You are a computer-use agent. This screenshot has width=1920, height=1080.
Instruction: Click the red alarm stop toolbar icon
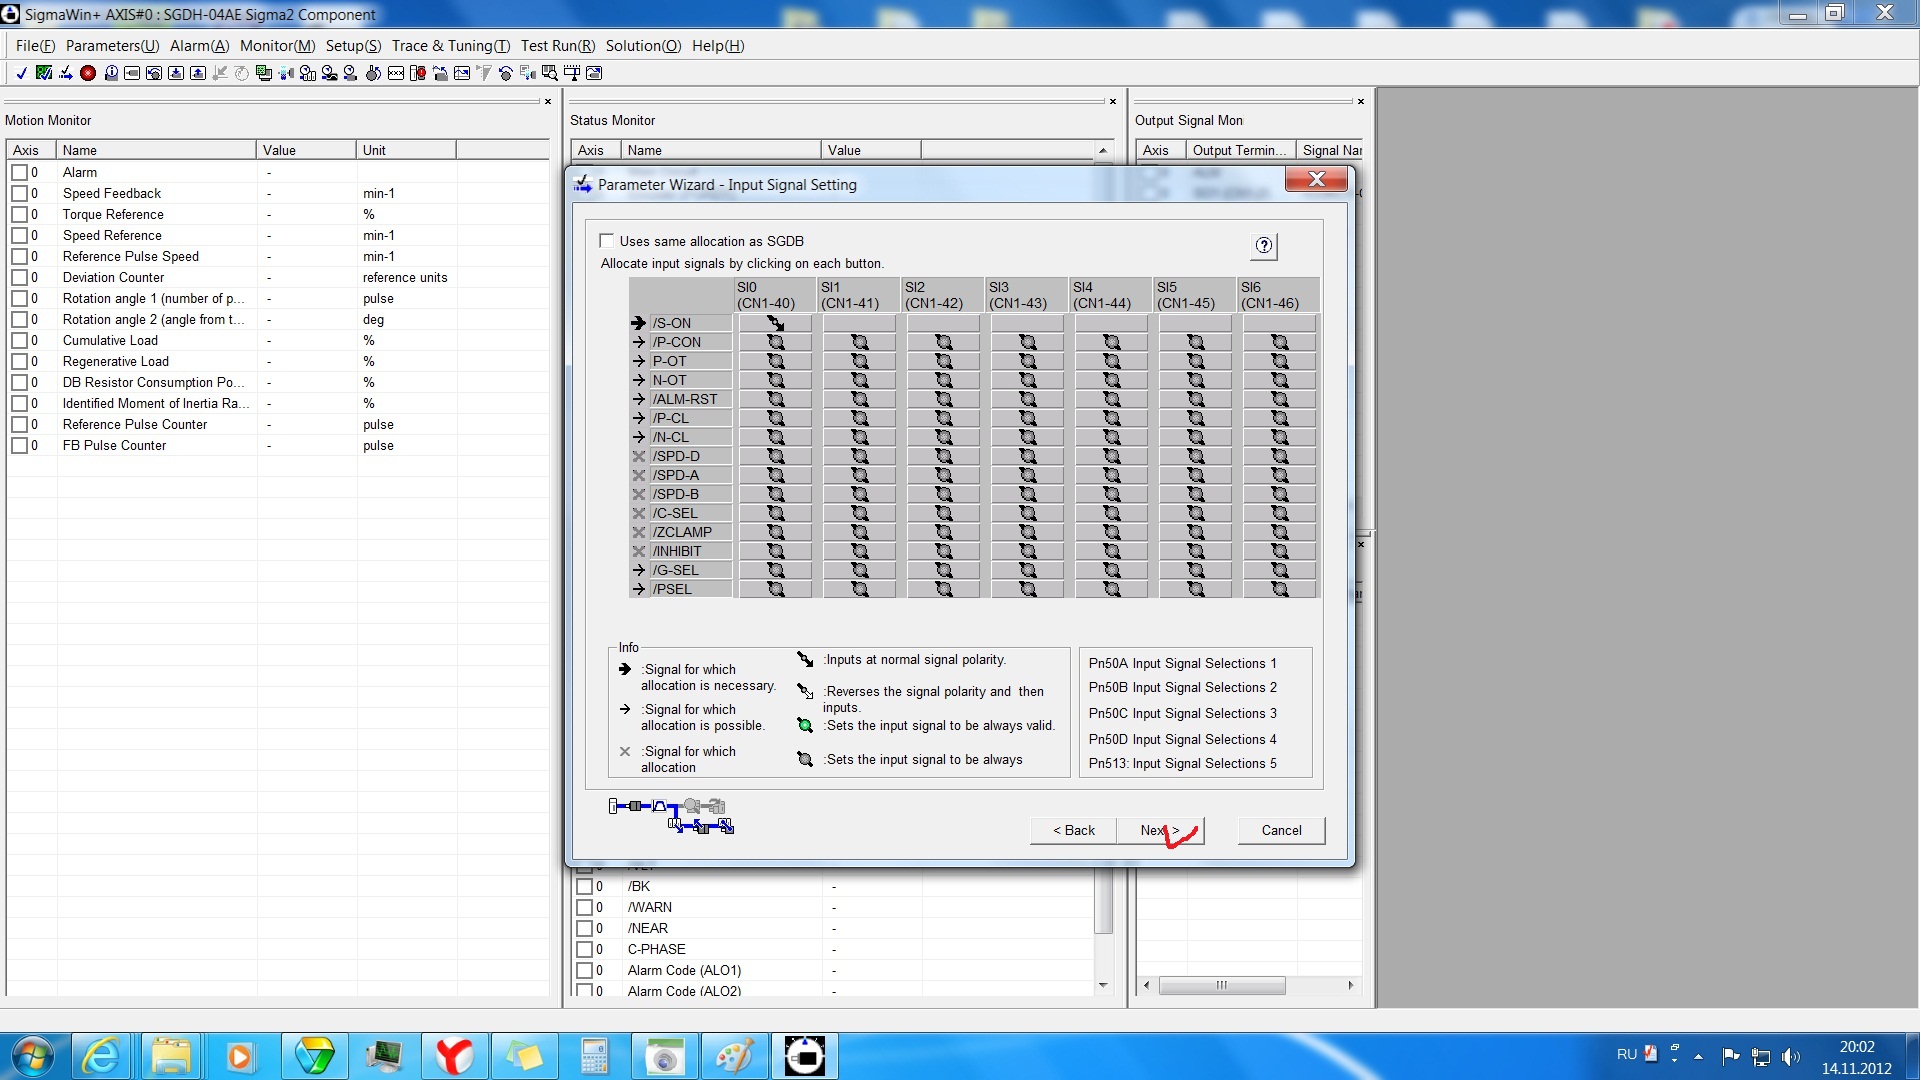(x=88, y=73)
